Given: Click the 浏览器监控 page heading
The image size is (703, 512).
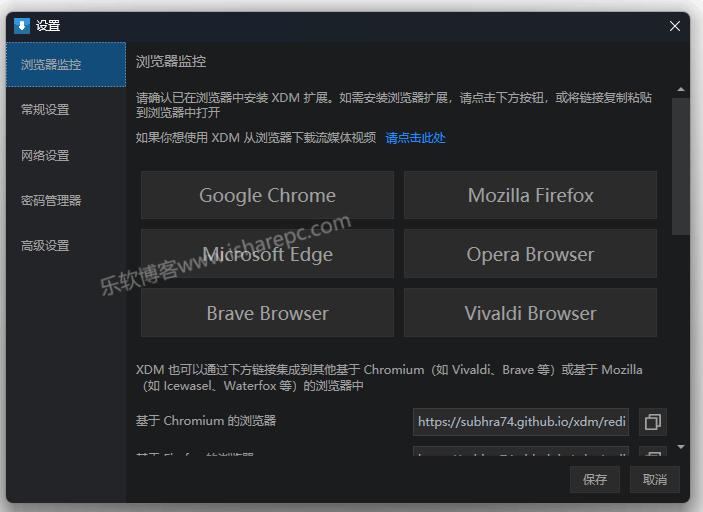Looking at the screenshot, I should click(x=171, y=61).
